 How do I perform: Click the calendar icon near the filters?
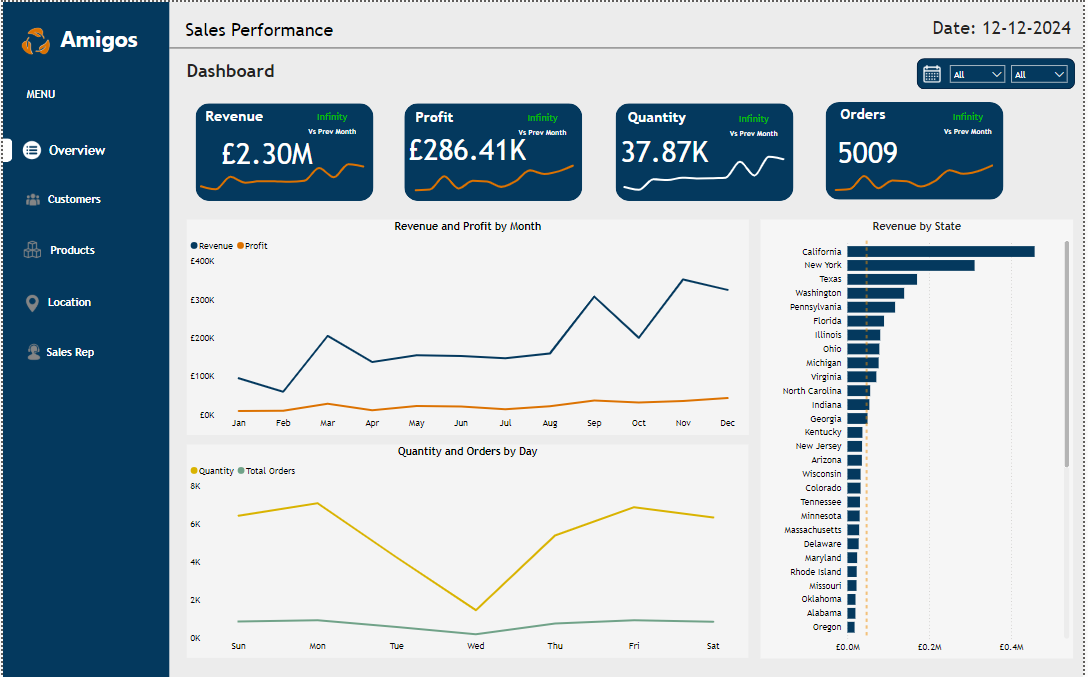pyautogui.click(x=931, y=73)
